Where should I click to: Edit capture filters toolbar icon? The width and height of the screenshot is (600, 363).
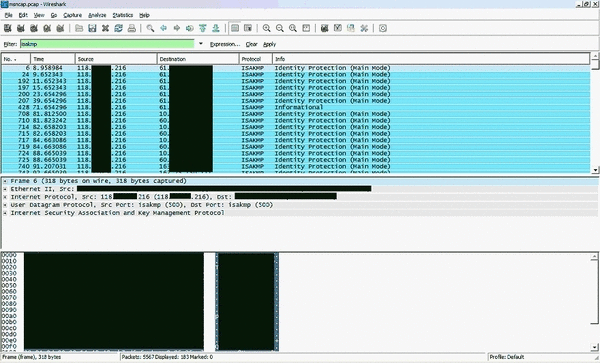324,28
